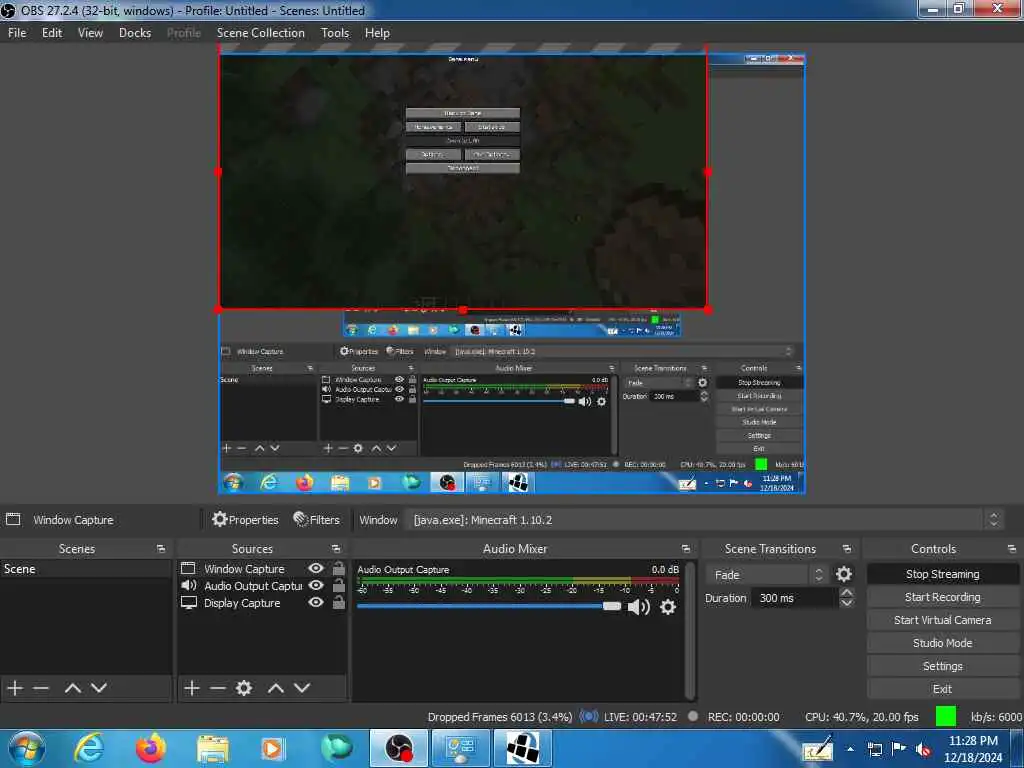
Task: Open the Help menu
Action: point(377,33)
